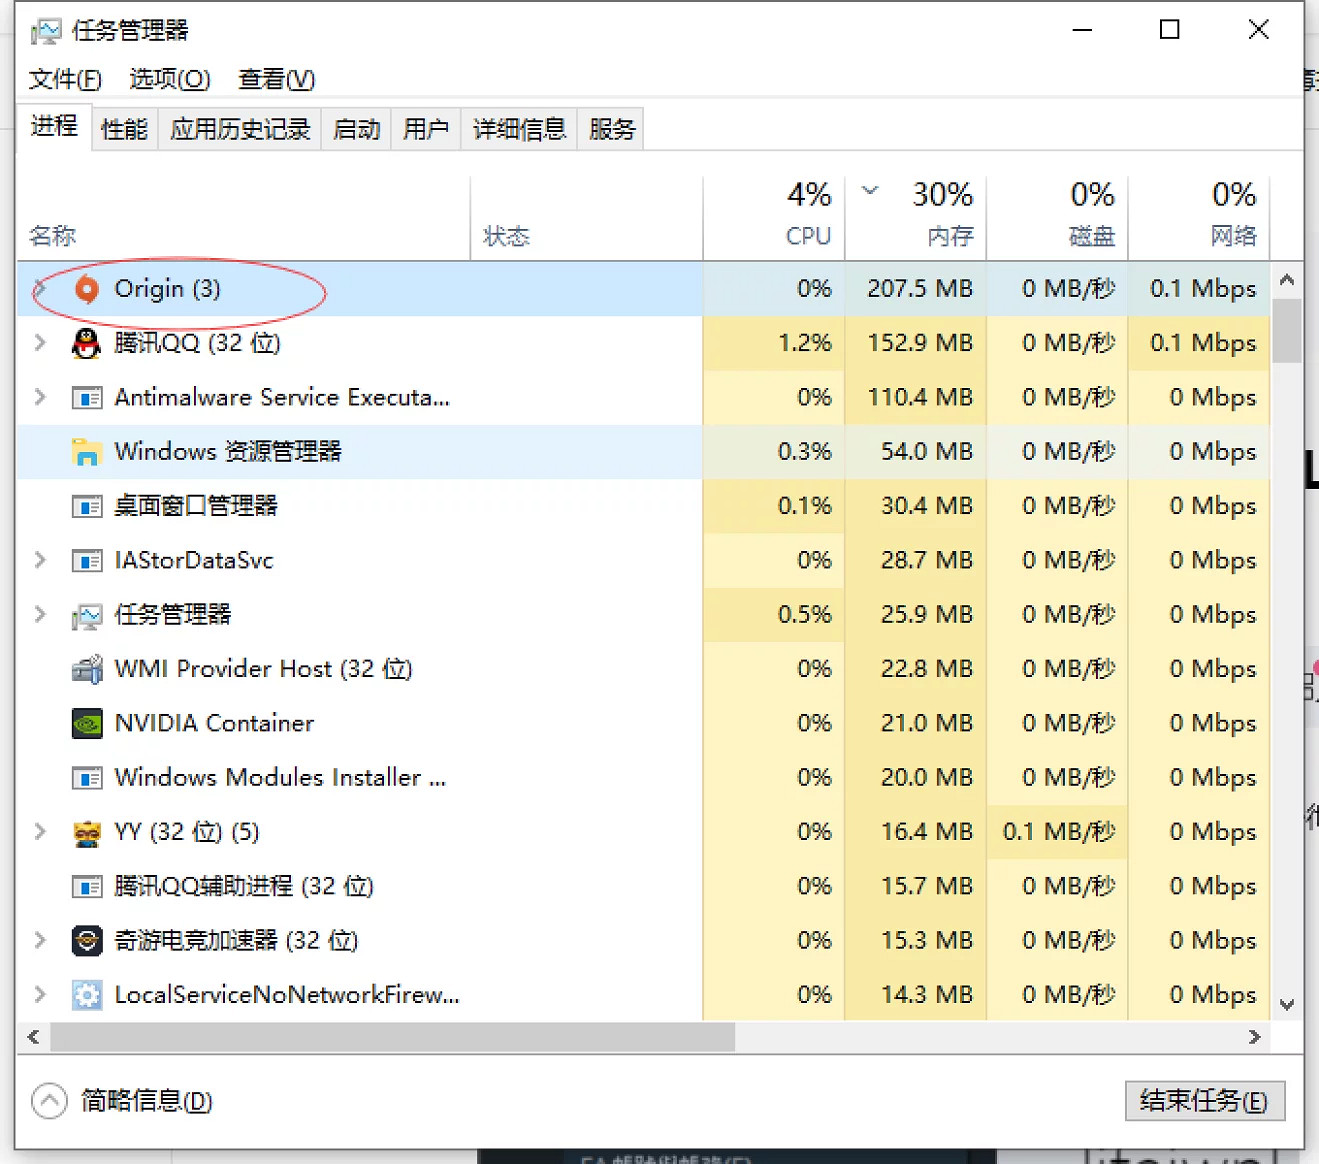Click the 内存 sort indicator arrow
Viewport: 1319px width, 1164px height.
(x=869, y=191)
